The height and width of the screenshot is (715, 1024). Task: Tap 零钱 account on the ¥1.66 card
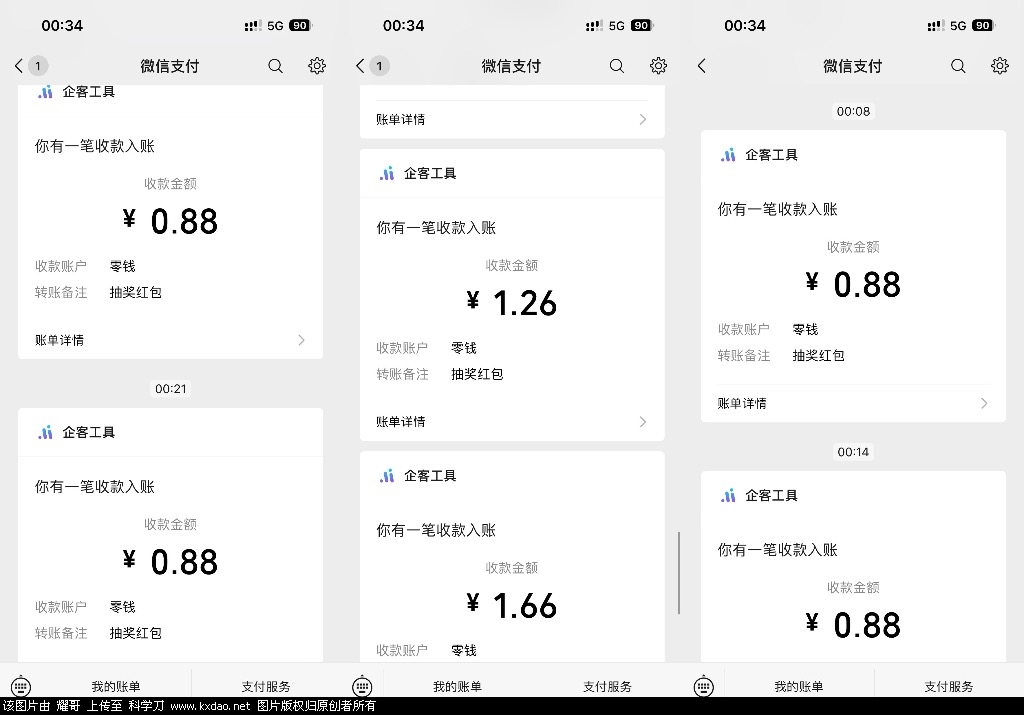coord(464,650)
